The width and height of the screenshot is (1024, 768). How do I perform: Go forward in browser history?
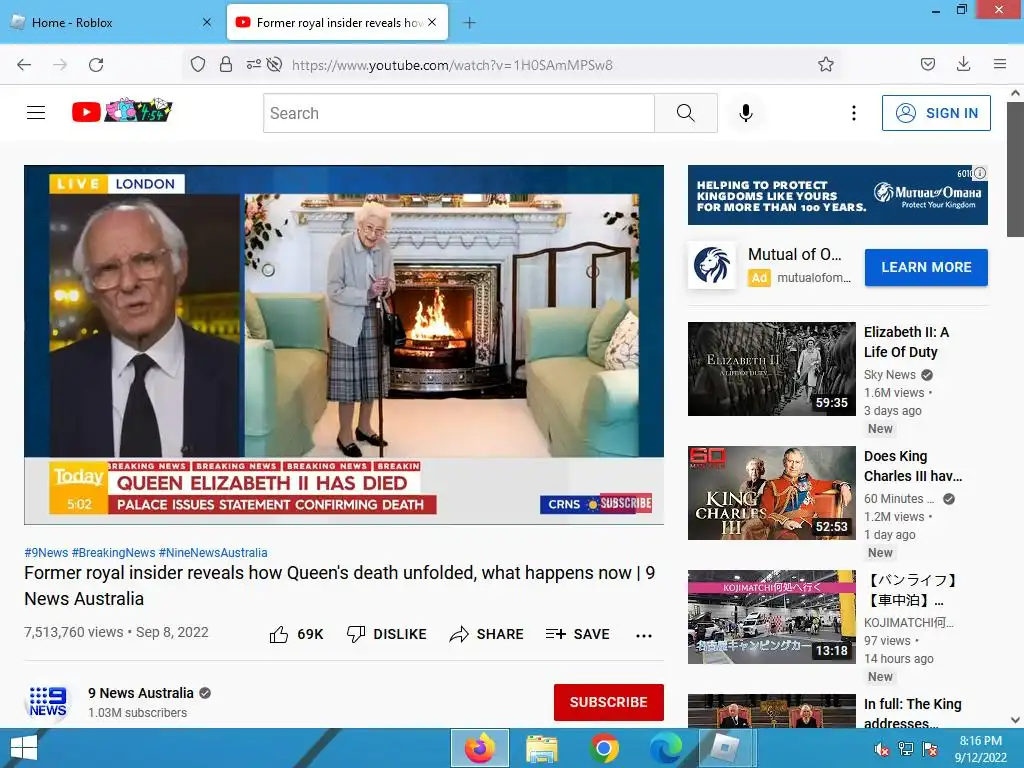point(60,65)
